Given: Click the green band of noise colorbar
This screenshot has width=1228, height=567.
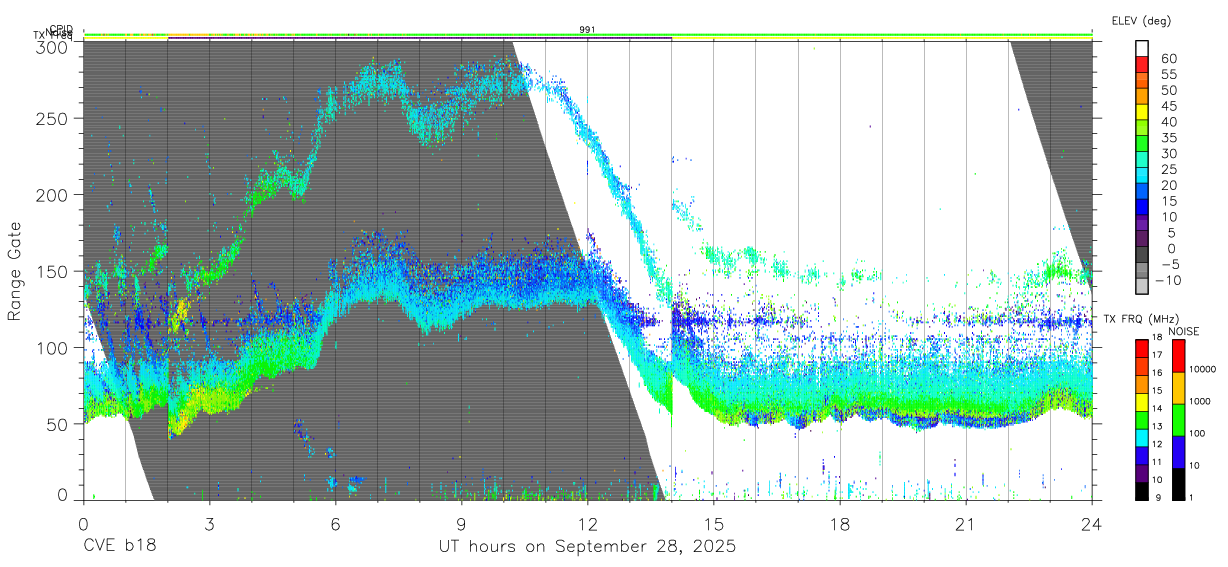Looking at the screenshot, I should (x=1177, y=420).
